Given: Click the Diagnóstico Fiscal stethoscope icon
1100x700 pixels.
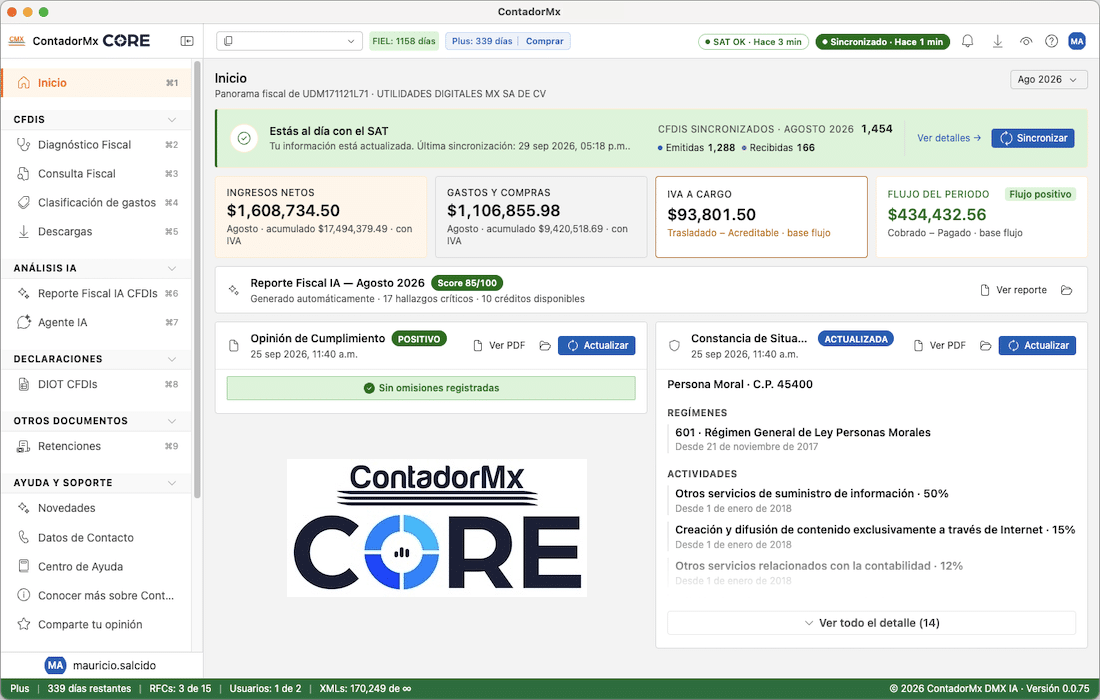Looking at the screenshot, I should 24,144.
